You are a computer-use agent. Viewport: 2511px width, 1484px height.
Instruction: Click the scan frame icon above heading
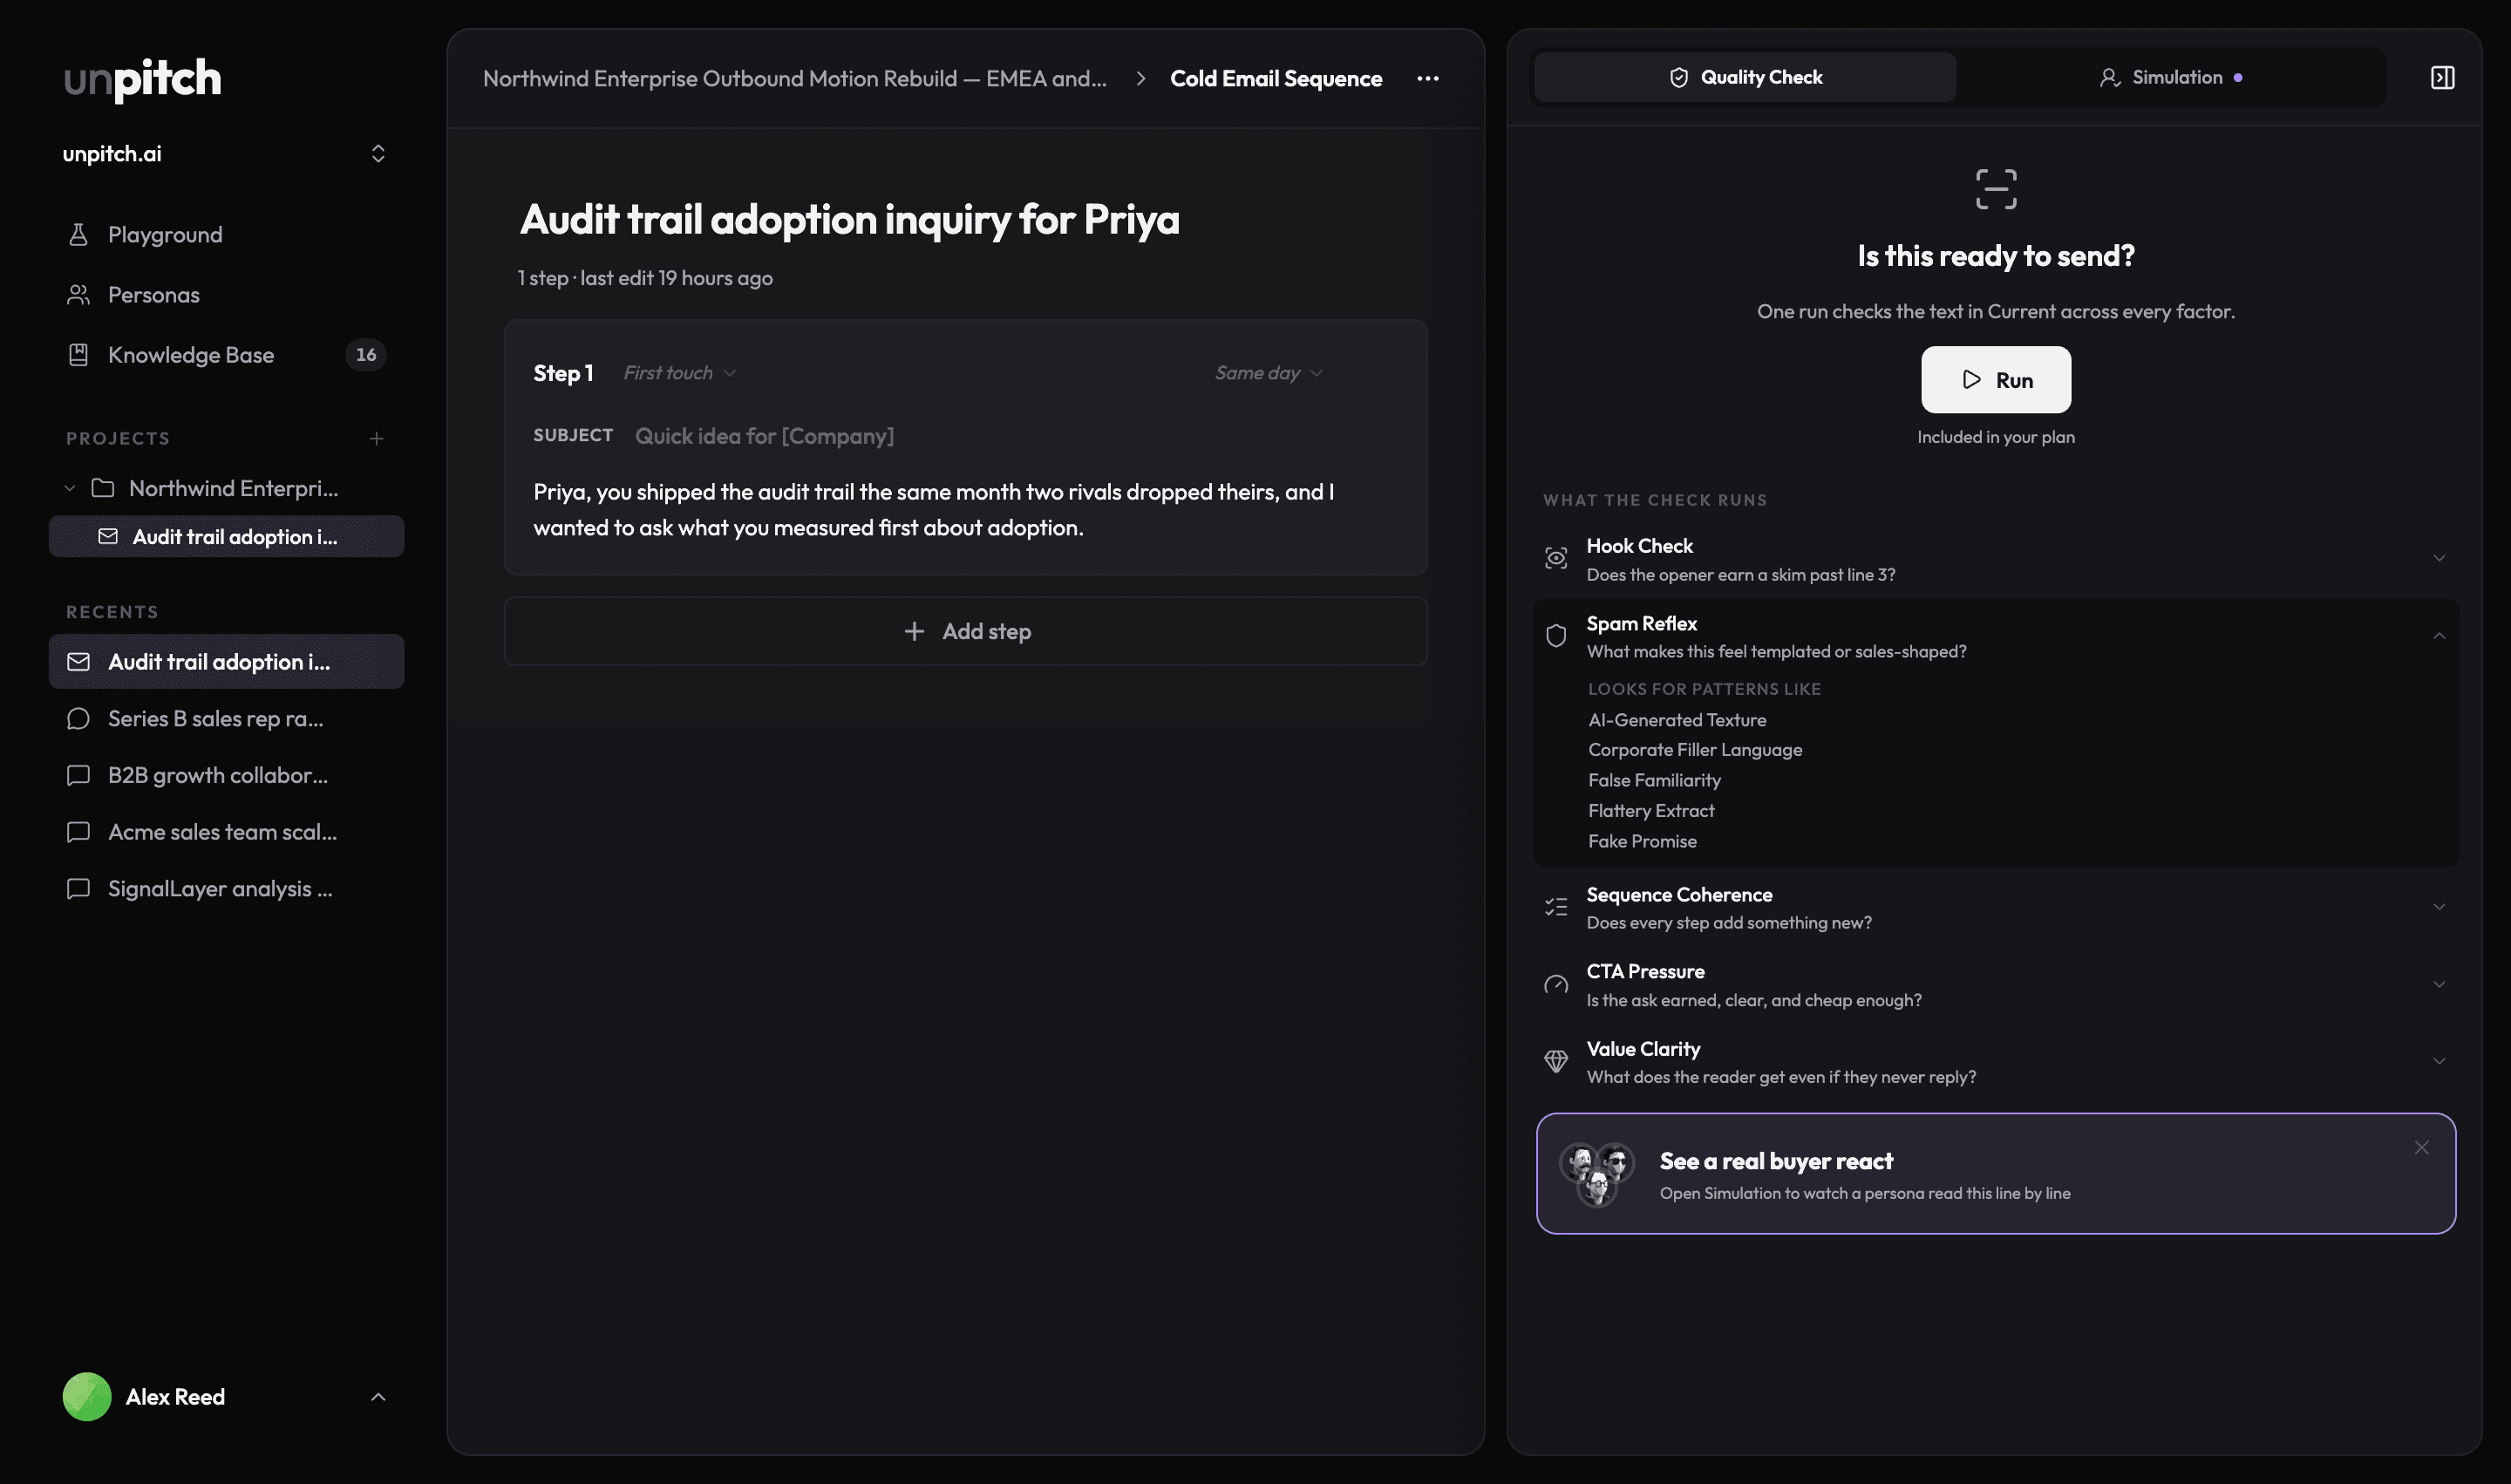coord(1996,189)
